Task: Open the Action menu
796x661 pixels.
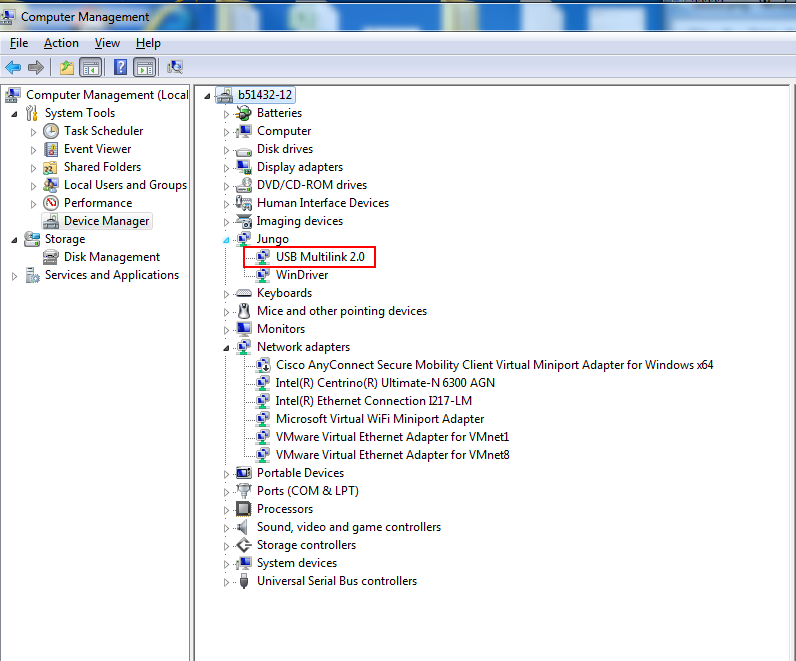Action: pyautogui.click(x=61, y=43)
